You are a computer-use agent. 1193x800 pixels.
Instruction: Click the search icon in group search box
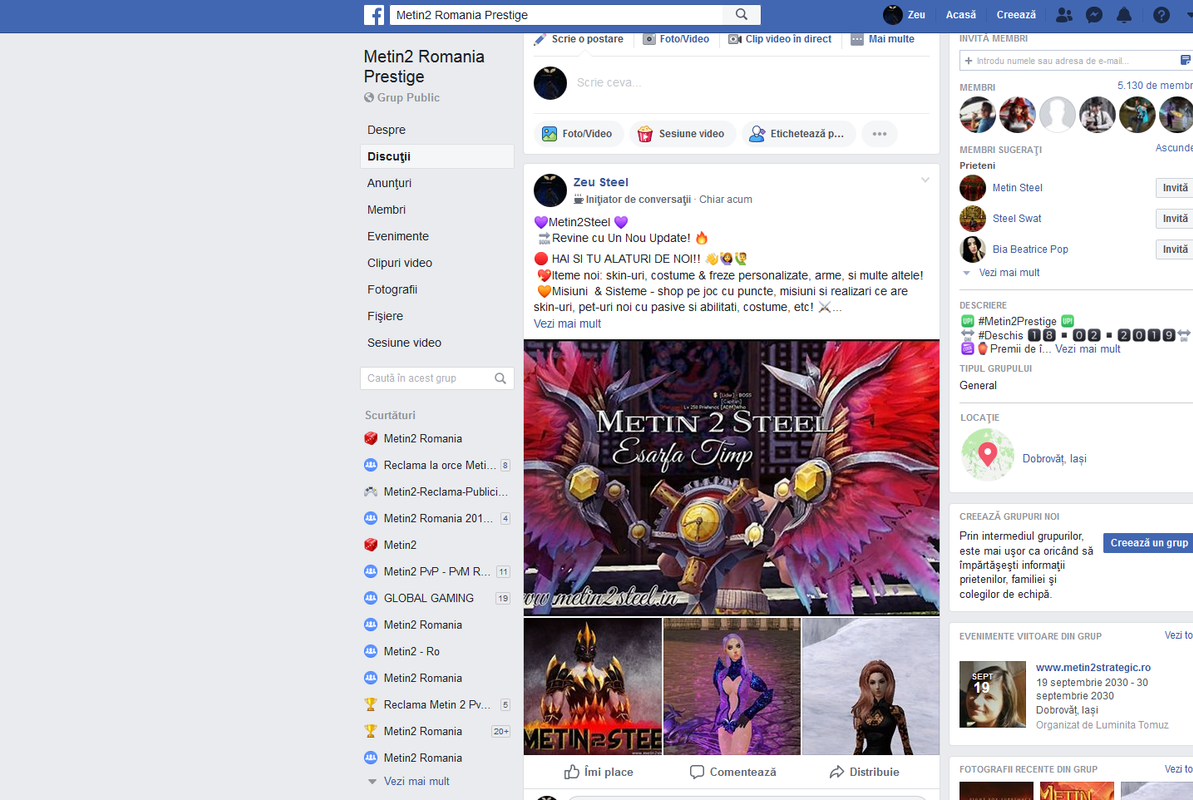tap(500, 378)
